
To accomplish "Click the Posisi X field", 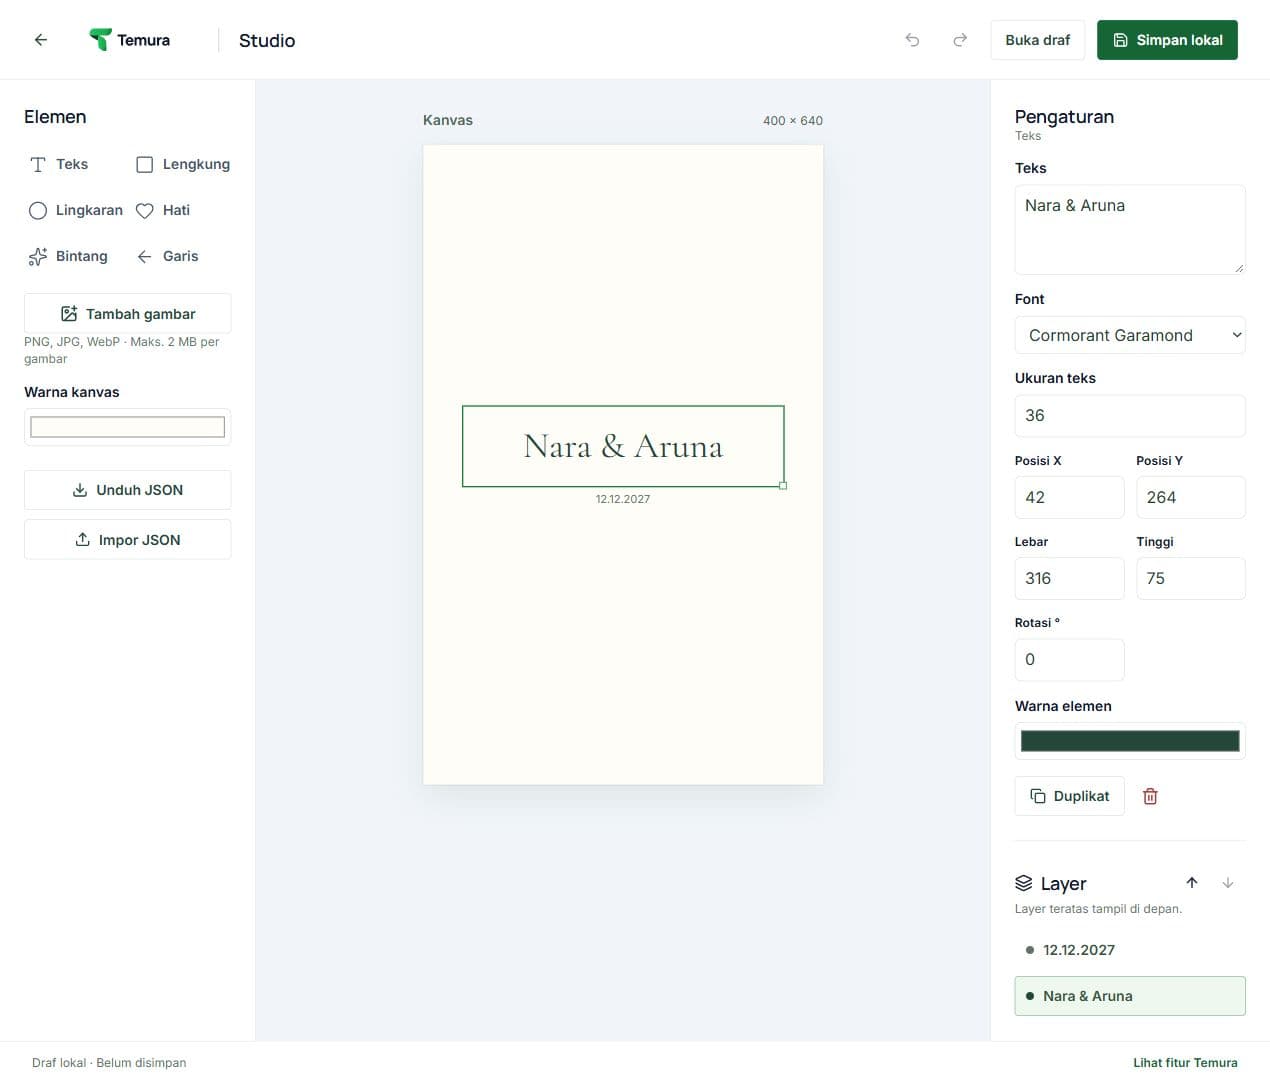I will pos(1070,497).
